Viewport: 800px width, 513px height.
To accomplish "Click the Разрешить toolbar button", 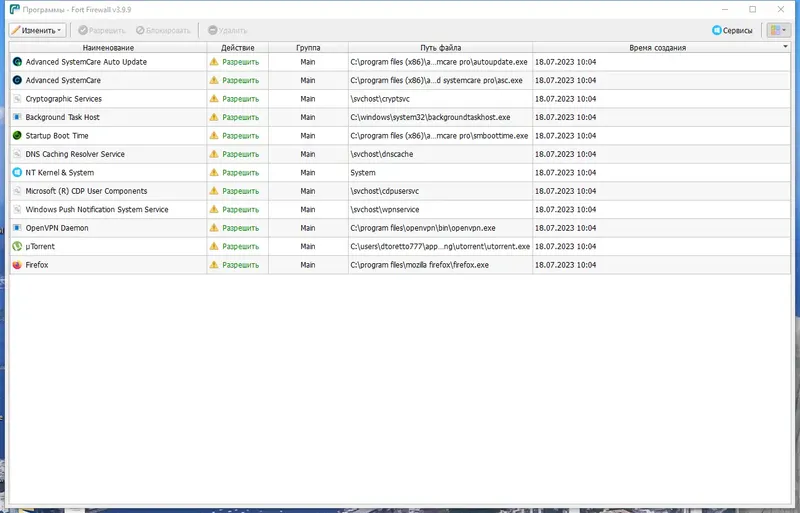I will coord(102,31).
